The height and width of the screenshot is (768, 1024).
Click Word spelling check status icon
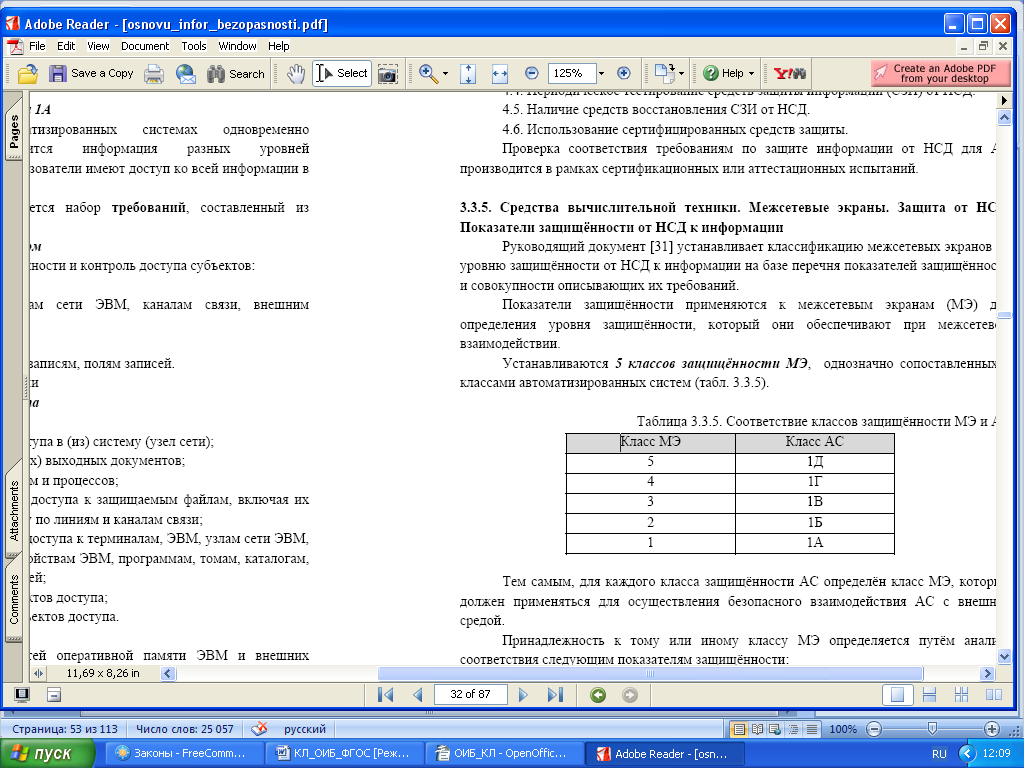click(x=259, y=729)
